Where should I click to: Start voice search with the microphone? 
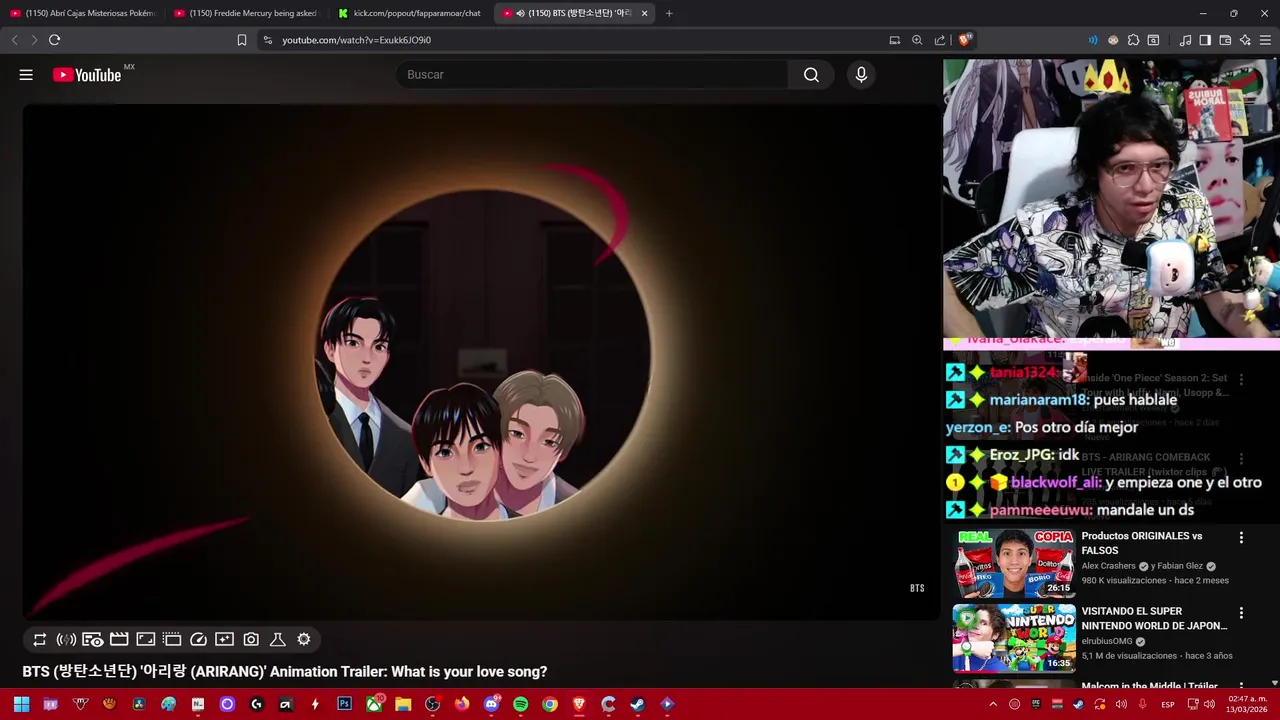[x=861, y=75]
